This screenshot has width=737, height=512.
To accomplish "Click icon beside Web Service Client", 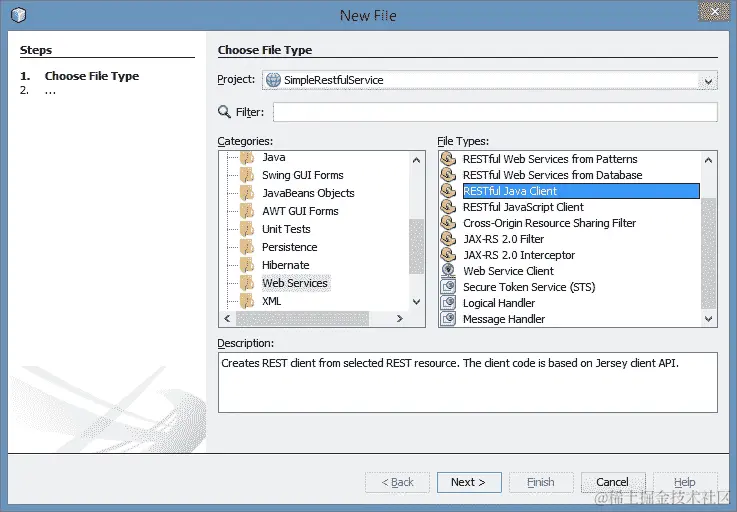I will click(448, 271).
